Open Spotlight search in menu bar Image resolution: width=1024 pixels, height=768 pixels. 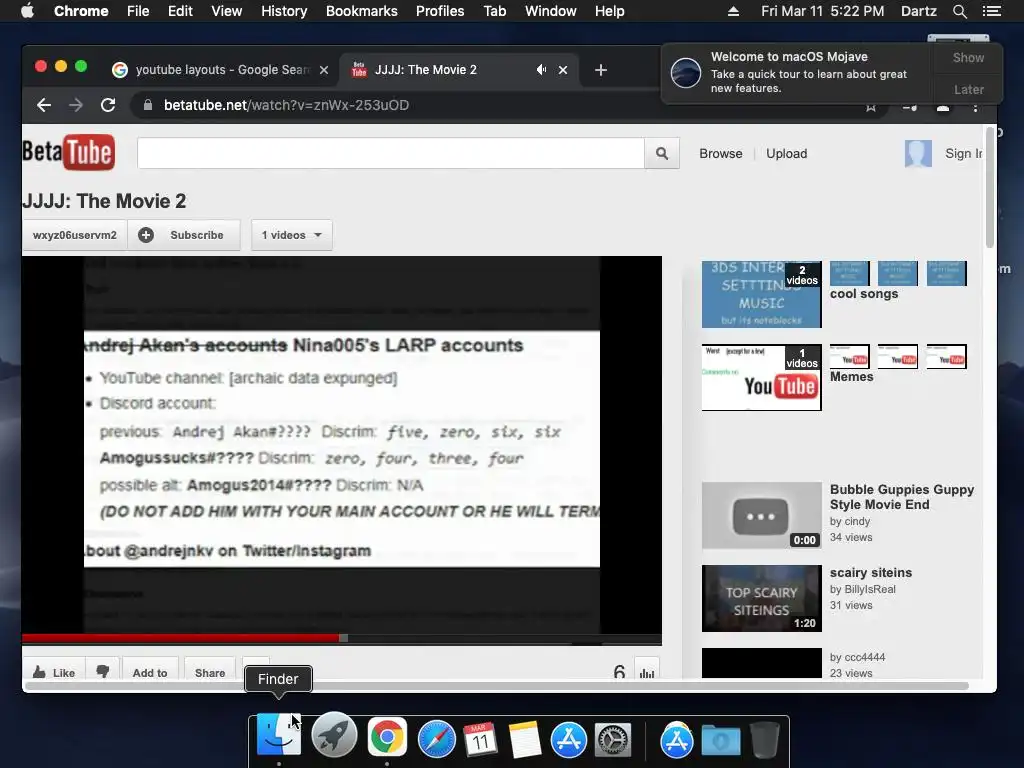[959, 11]
